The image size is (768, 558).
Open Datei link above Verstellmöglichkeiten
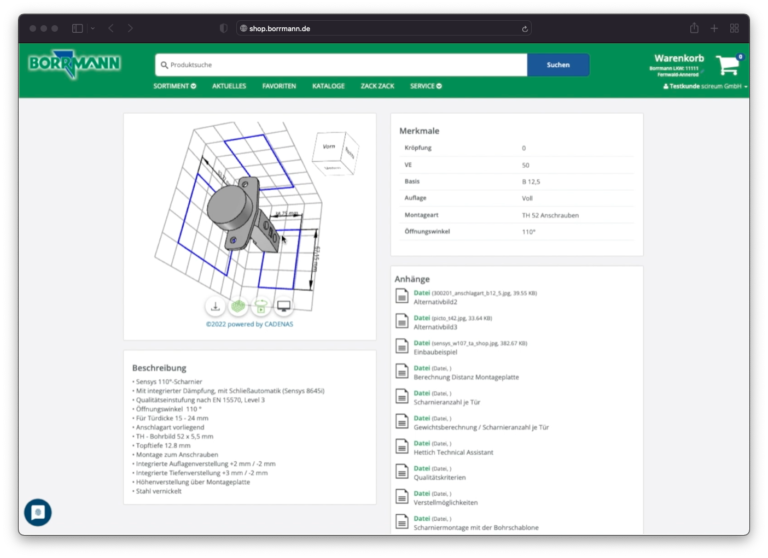pyautogui.click(x=422, y=493)
